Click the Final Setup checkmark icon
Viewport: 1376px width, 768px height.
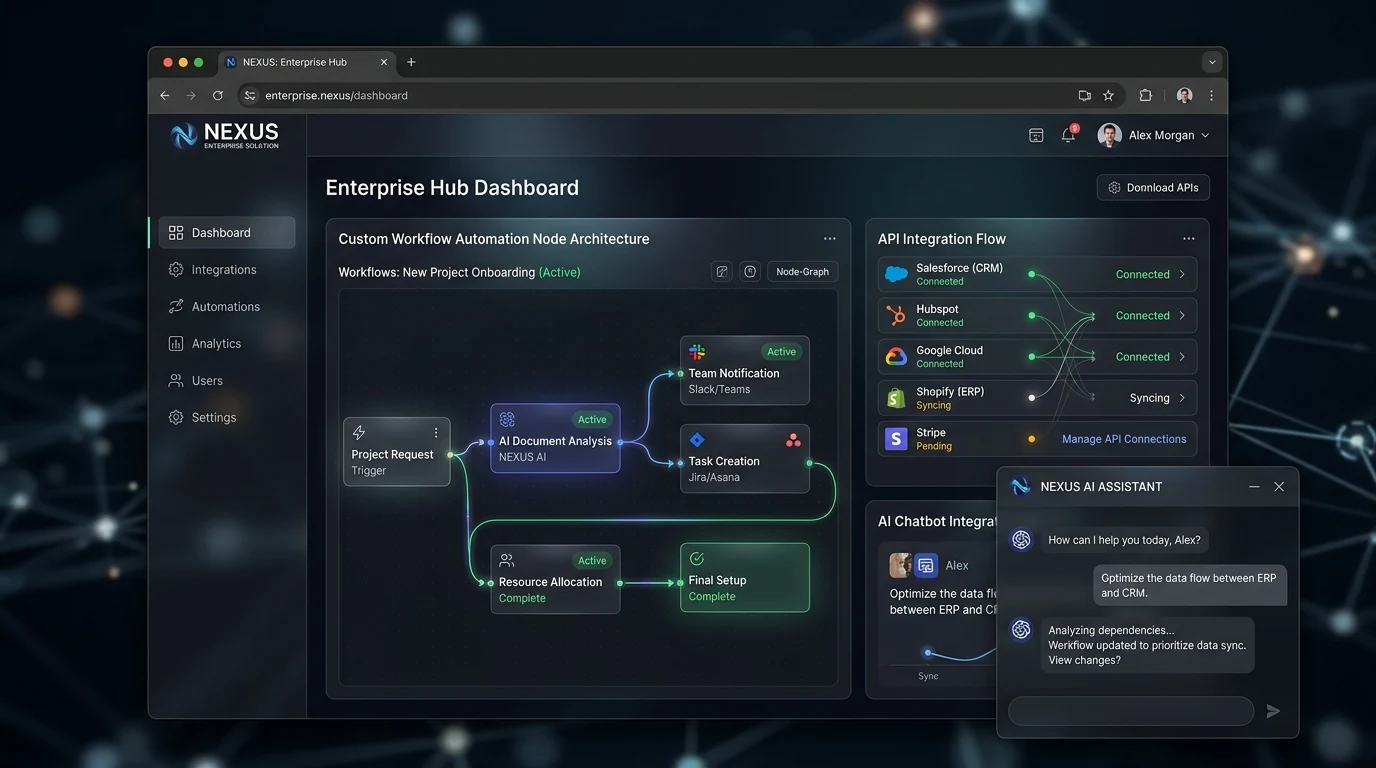coord(697,559)
